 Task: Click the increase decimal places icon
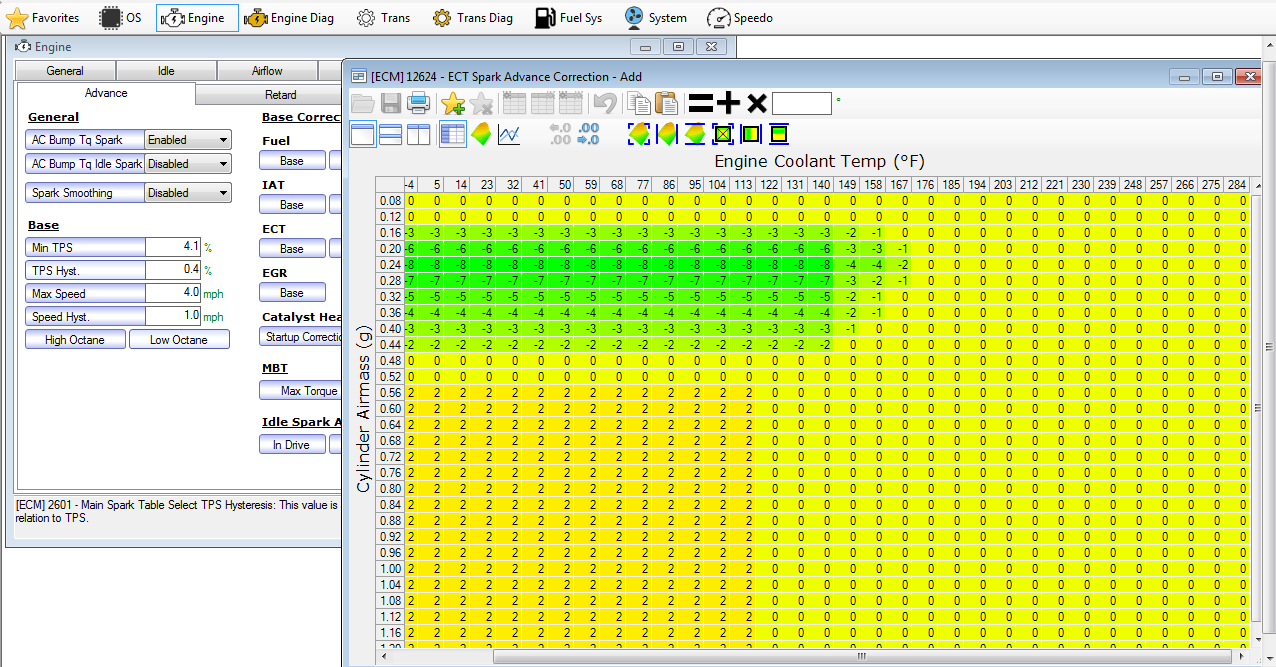[560, 134]
